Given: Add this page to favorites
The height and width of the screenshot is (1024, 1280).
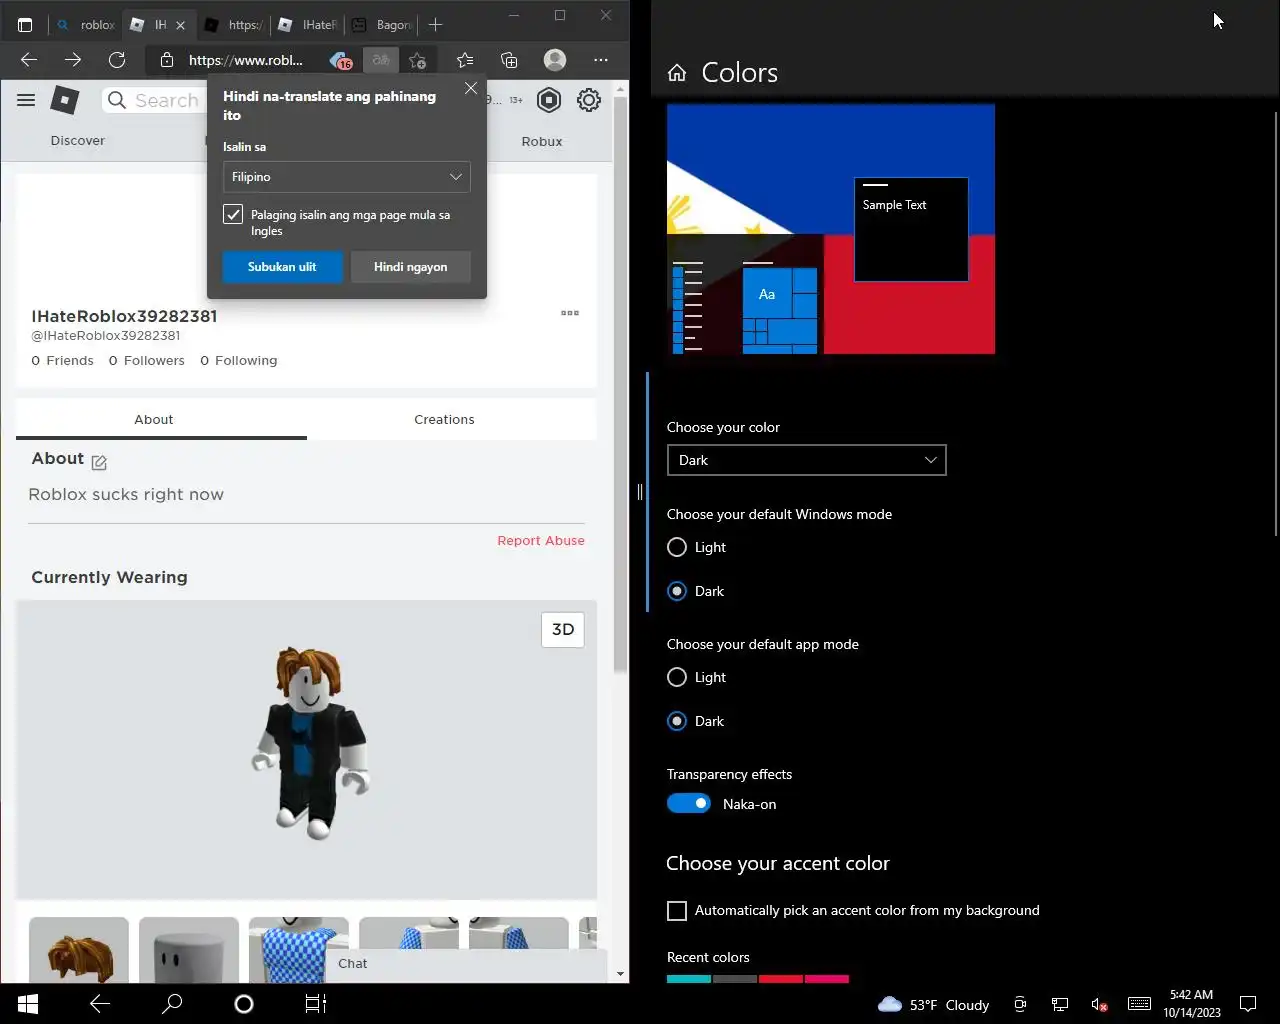Looking at the screenshot, I should click(x=418, y=60).
